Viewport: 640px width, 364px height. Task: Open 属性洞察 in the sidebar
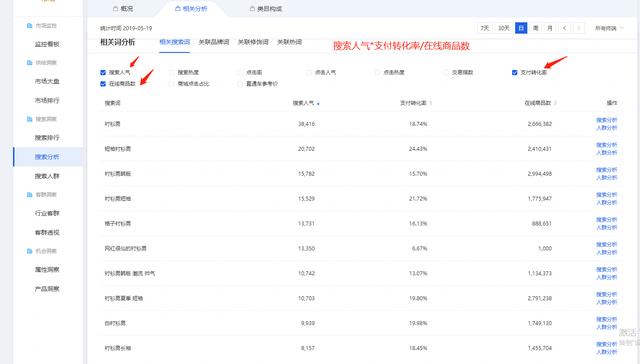pyautogui.click(x=47, y=269)
